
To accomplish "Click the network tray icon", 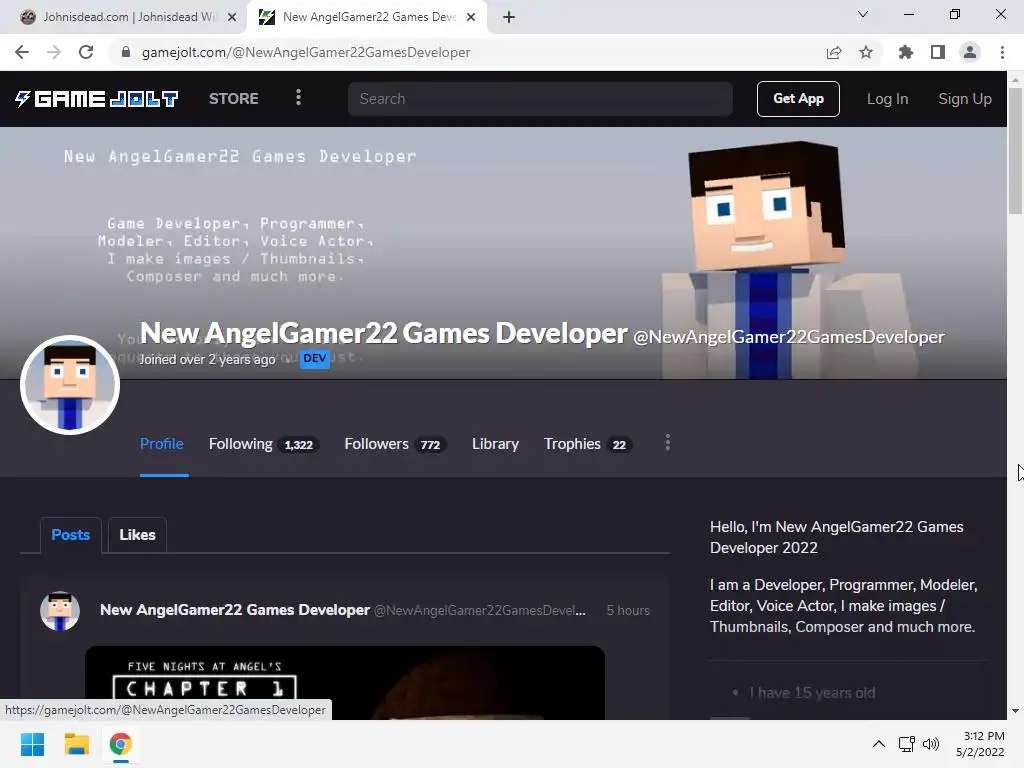I will pyautogui.click(x=906, y=744).
